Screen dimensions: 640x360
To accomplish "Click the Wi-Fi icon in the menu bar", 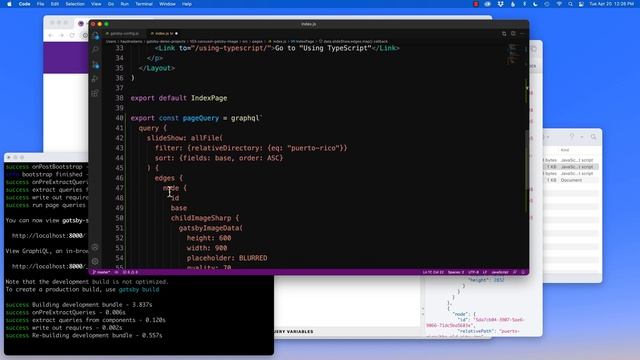I will pyautogui.click(x=559, y=4).
